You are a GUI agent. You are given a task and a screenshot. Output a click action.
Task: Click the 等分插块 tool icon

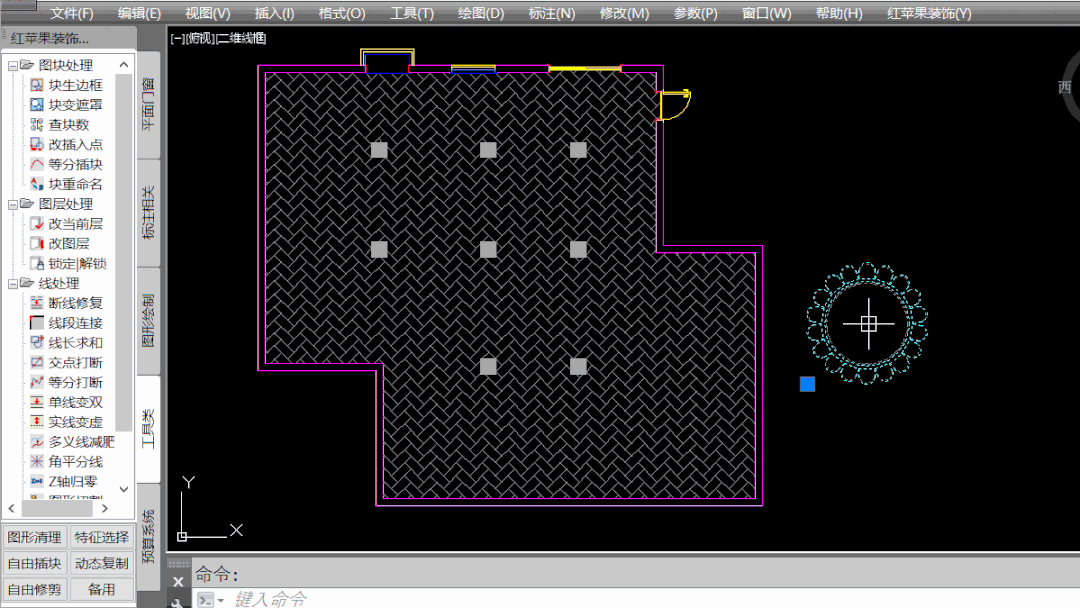pos(37,164)
